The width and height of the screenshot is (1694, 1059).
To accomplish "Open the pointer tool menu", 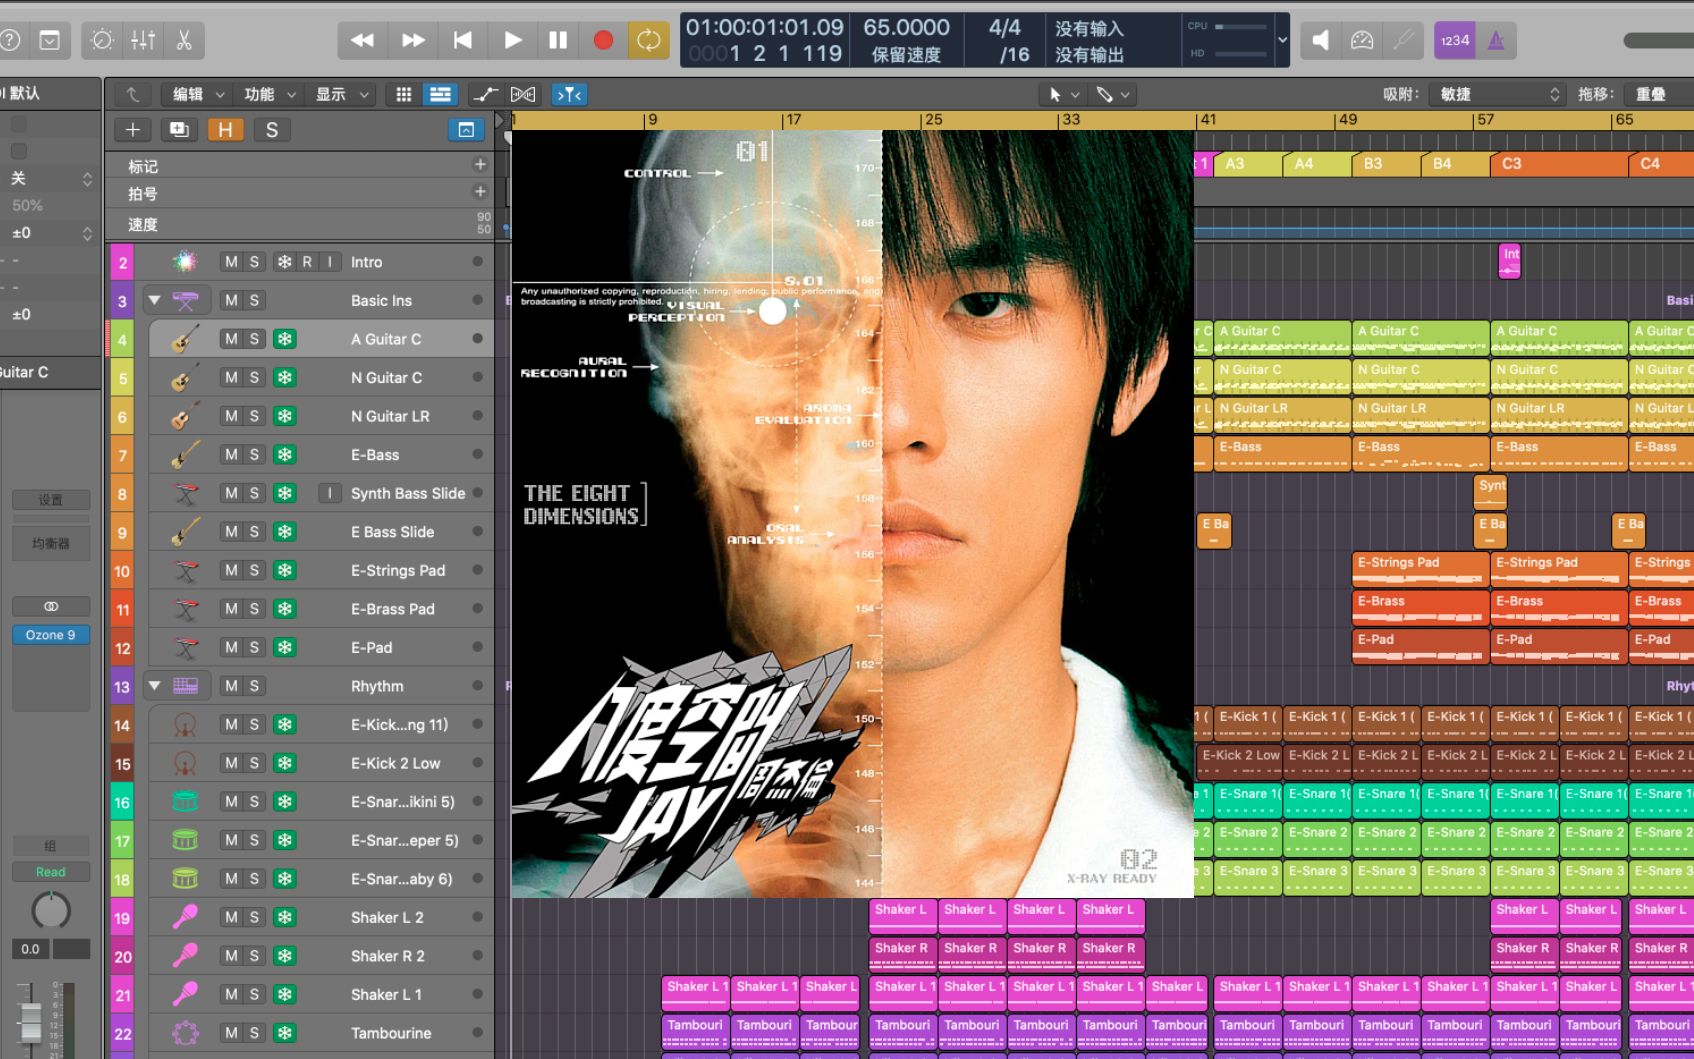I will (1061, 94).
